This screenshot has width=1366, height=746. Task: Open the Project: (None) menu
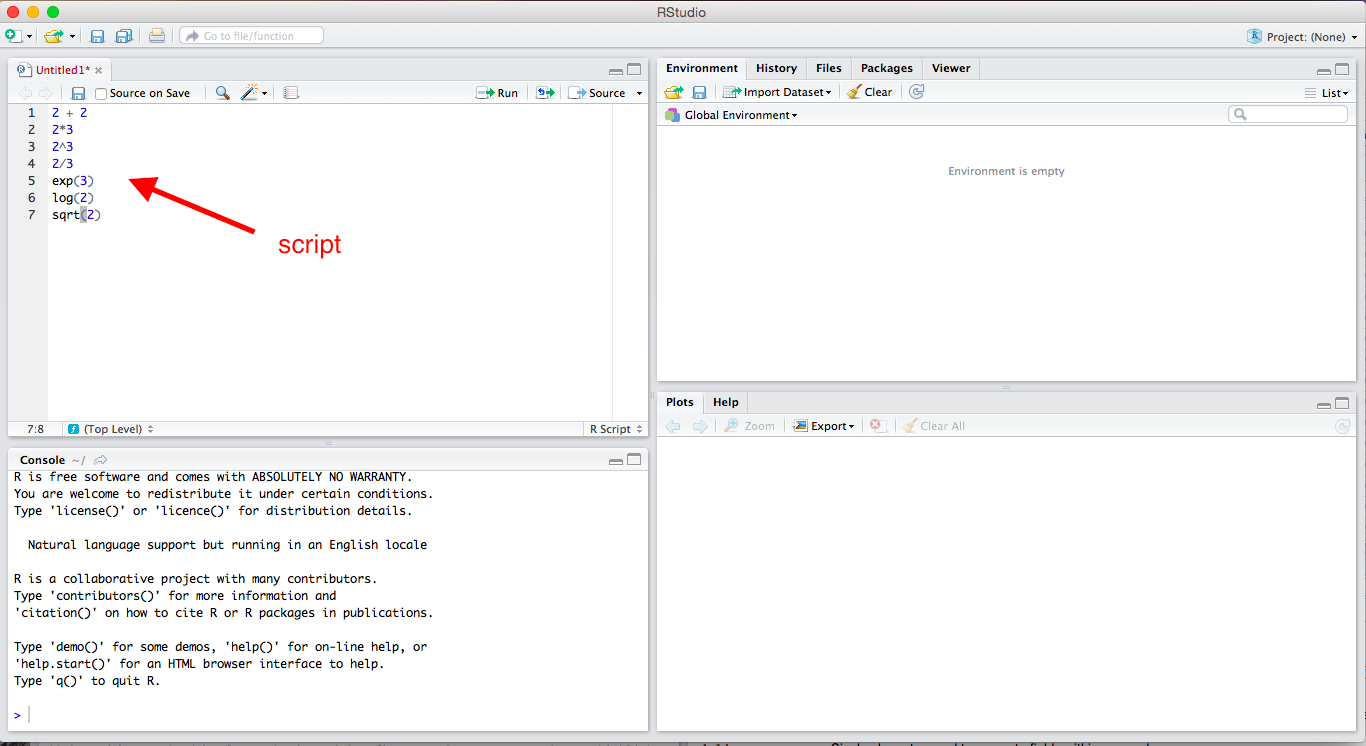point(1303,36)
